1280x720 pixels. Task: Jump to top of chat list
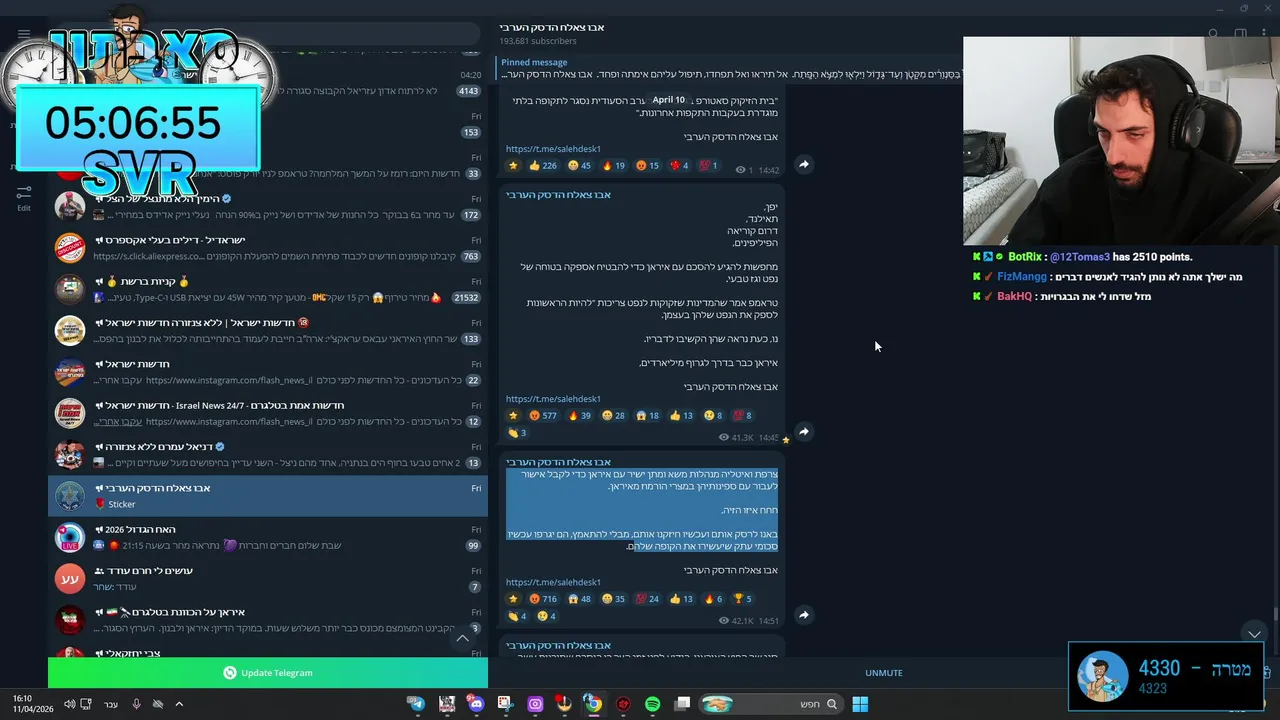coord(462,638)
